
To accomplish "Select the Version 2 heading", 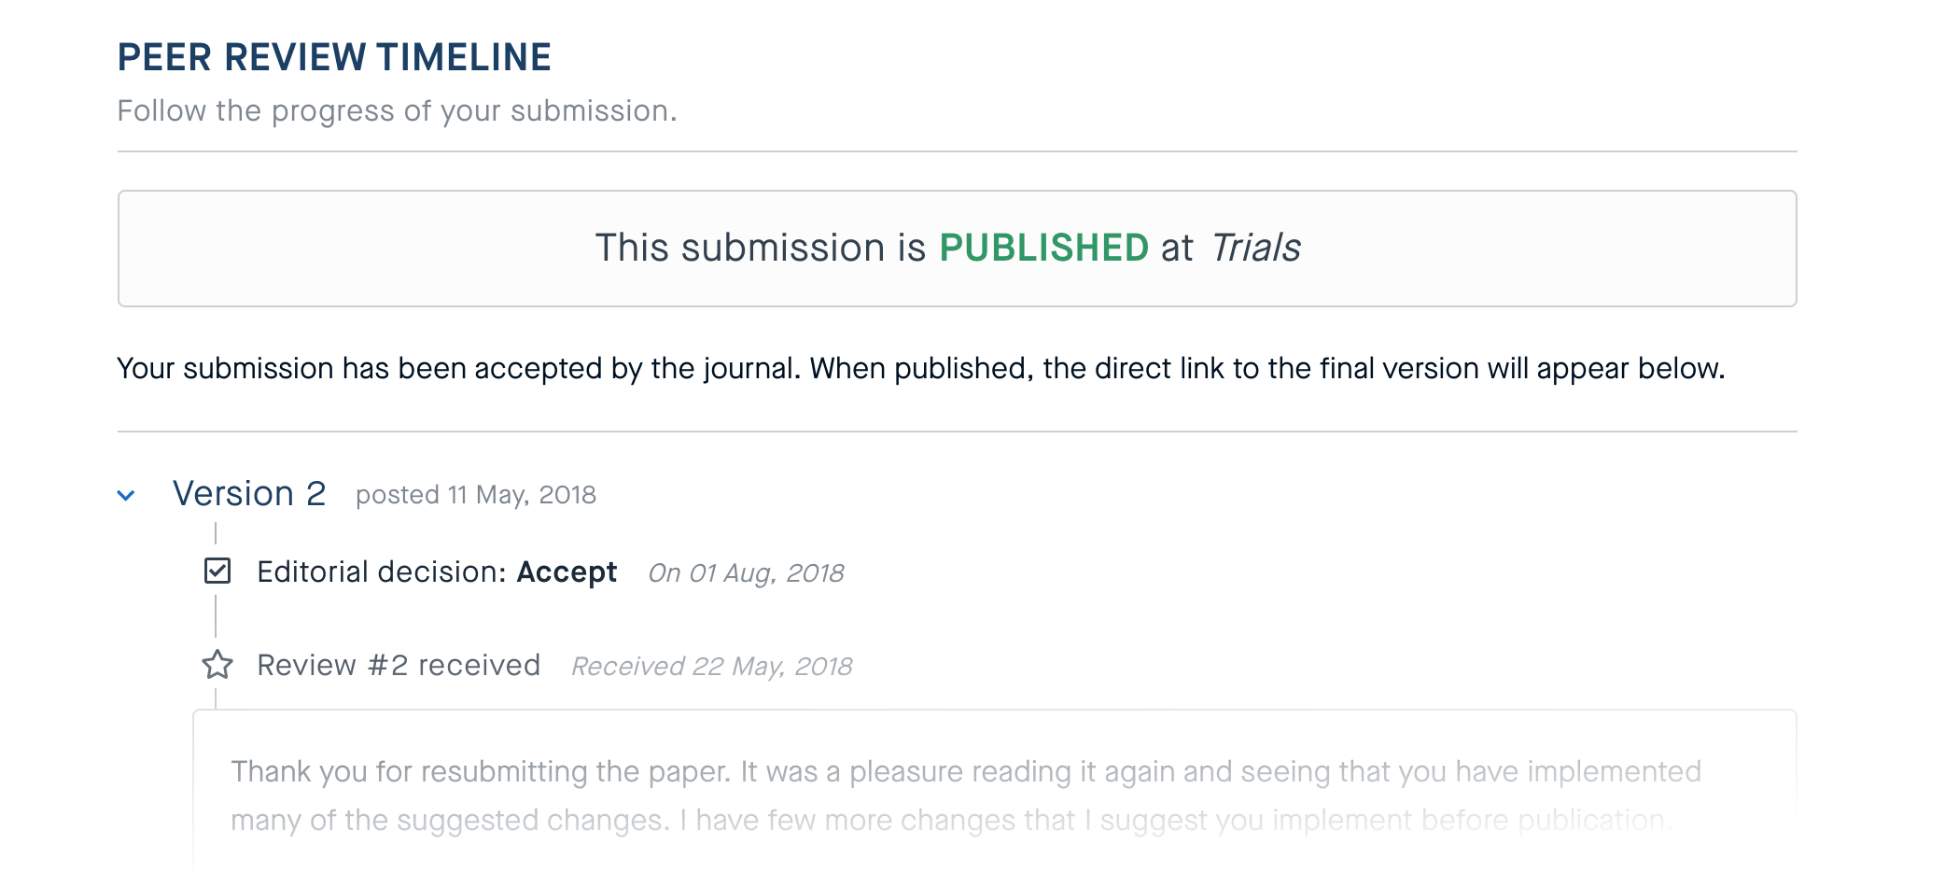I will 249,494.
